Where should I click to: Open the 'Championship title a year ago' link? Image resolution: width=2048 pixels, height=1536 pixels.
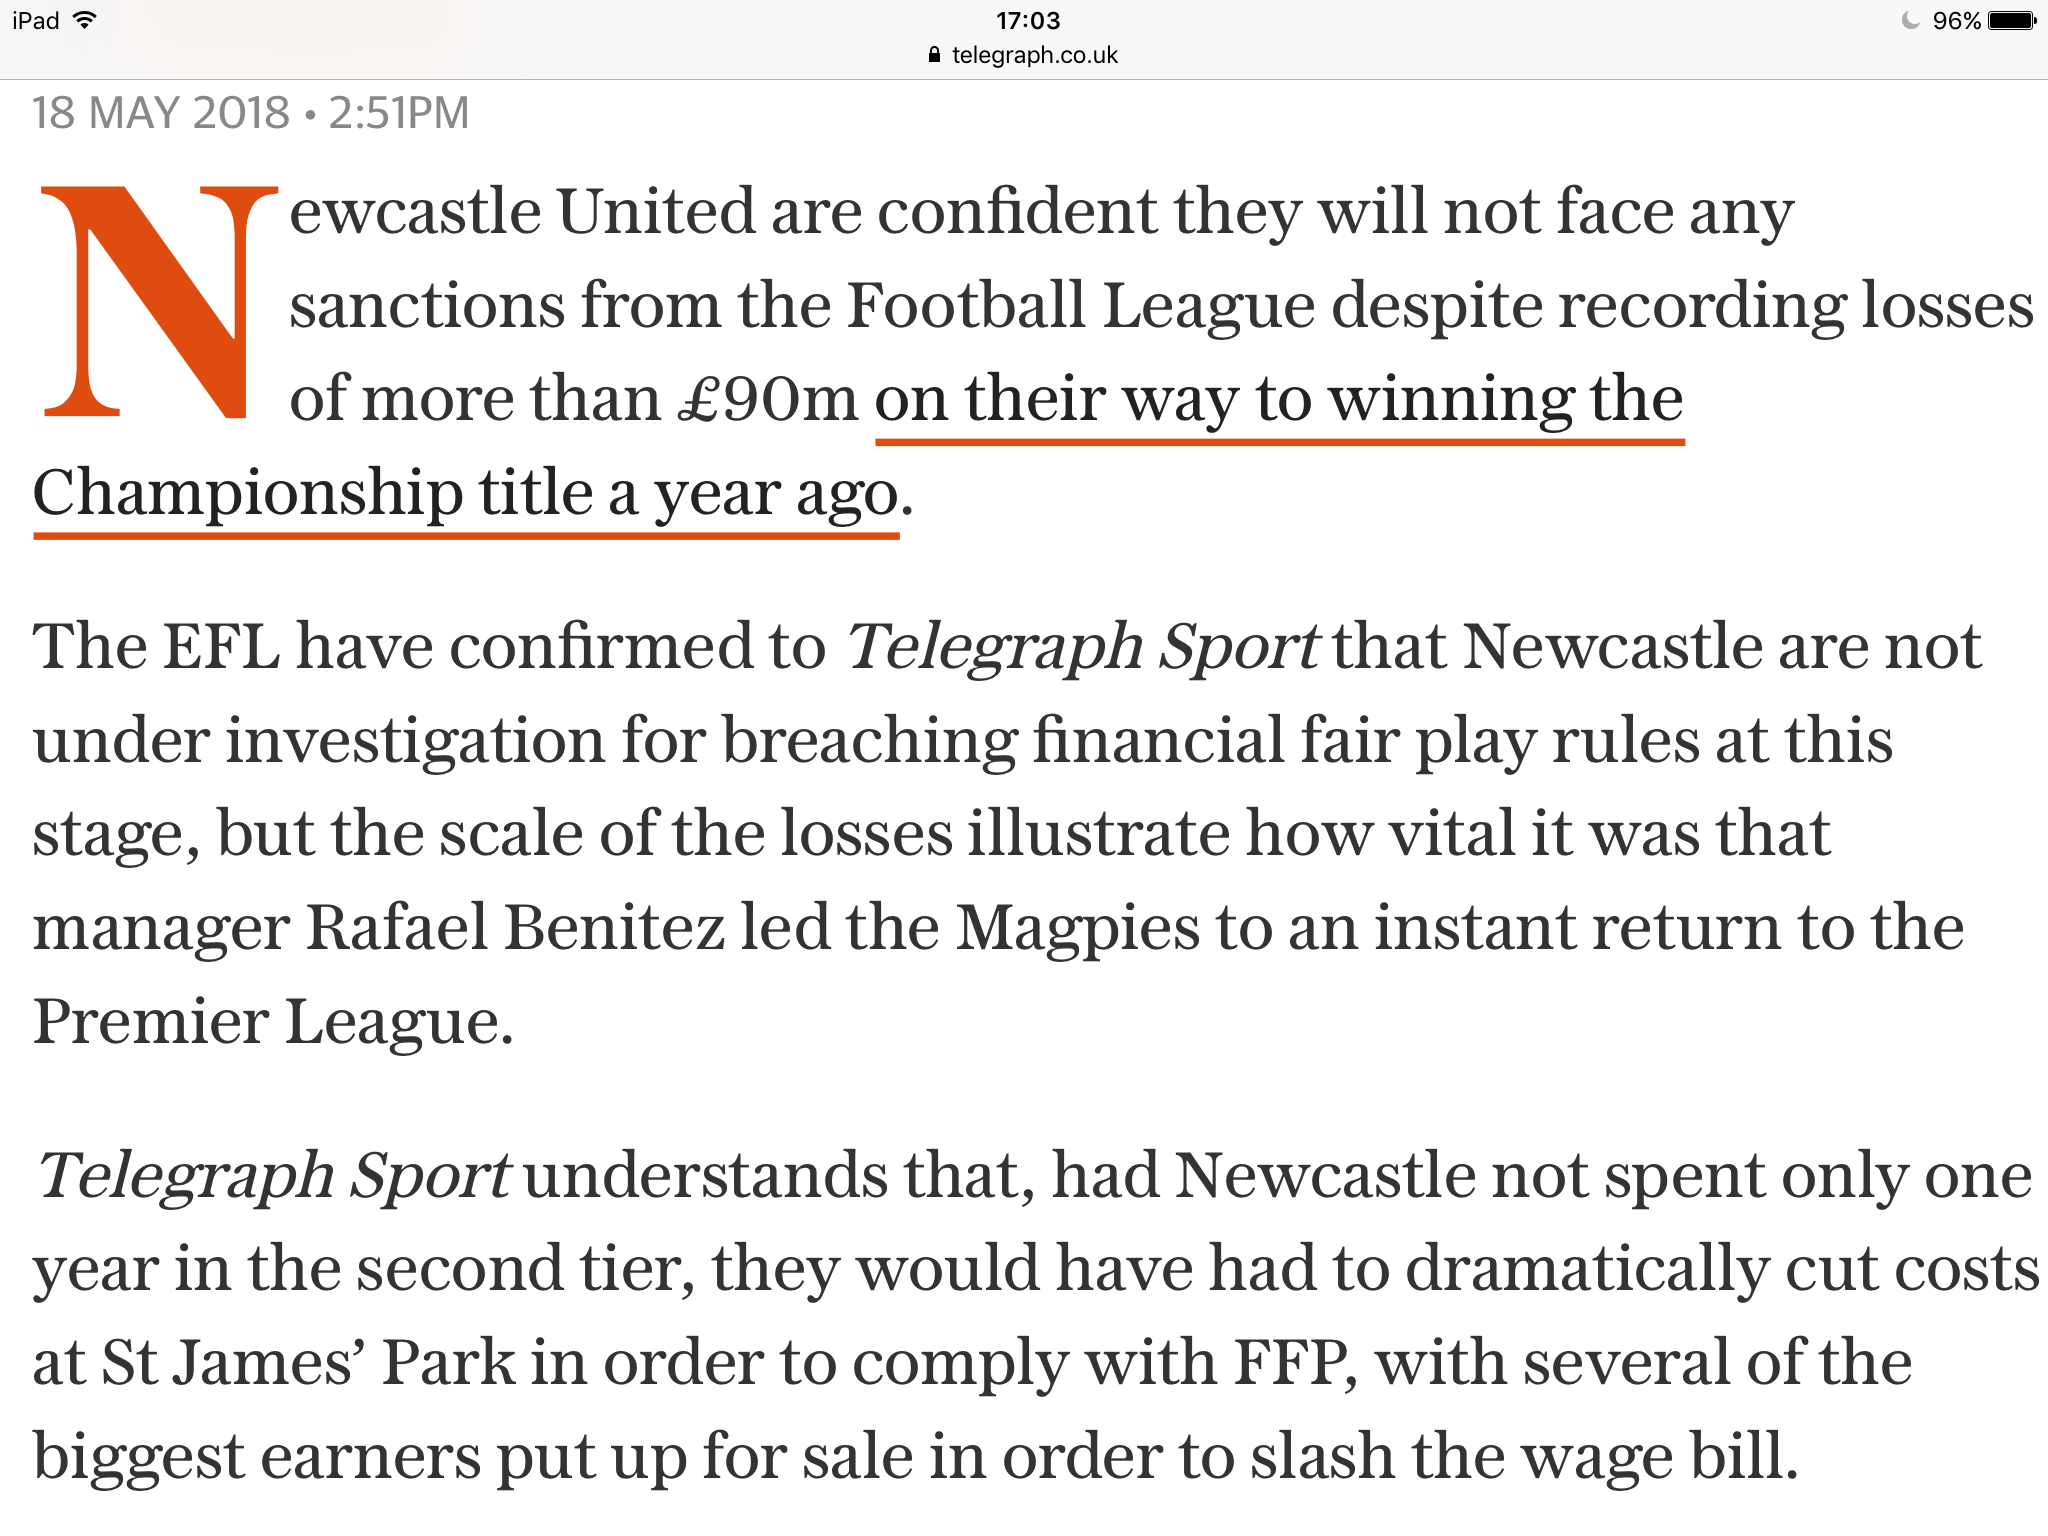click(466, 493)
